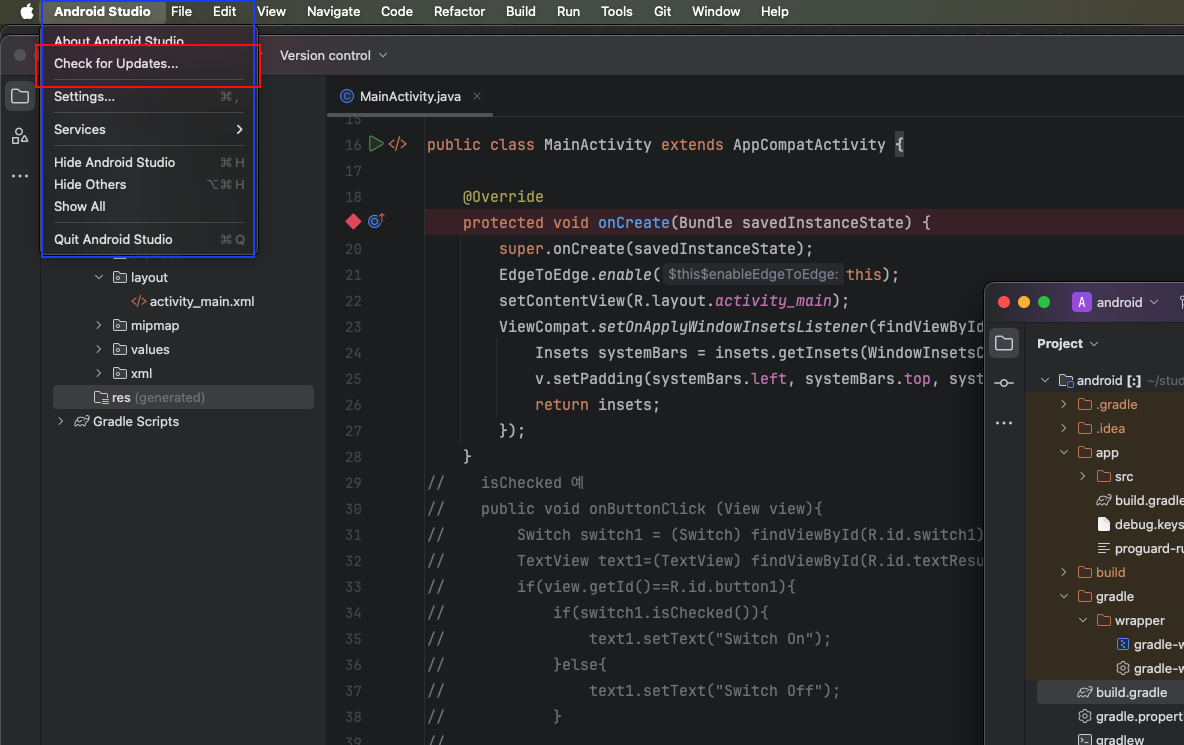Click the override gutter icon next to onCreate

pos(376,220)
